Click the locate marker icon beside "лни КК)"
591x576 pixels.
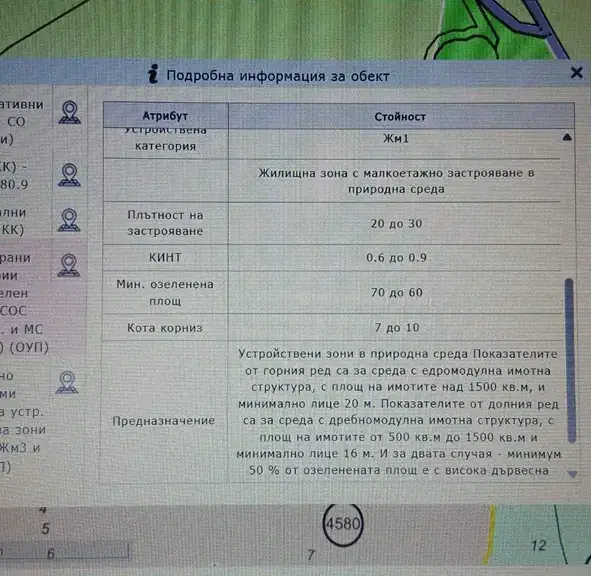click(69, 220)
